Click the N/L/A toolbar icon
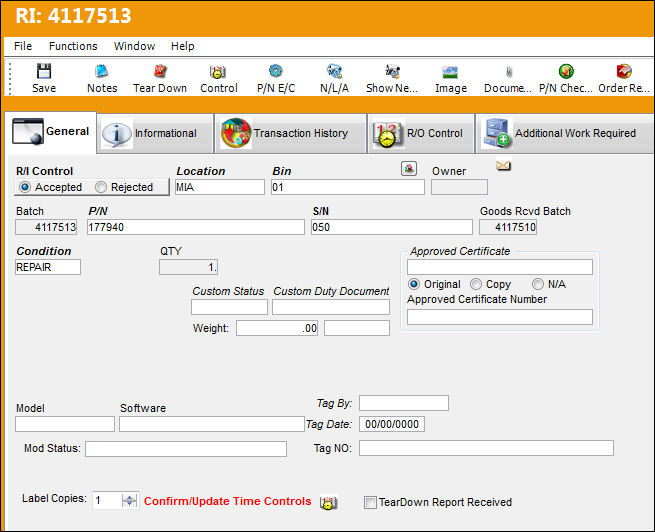The image size is (655, 532). (334, 71)
